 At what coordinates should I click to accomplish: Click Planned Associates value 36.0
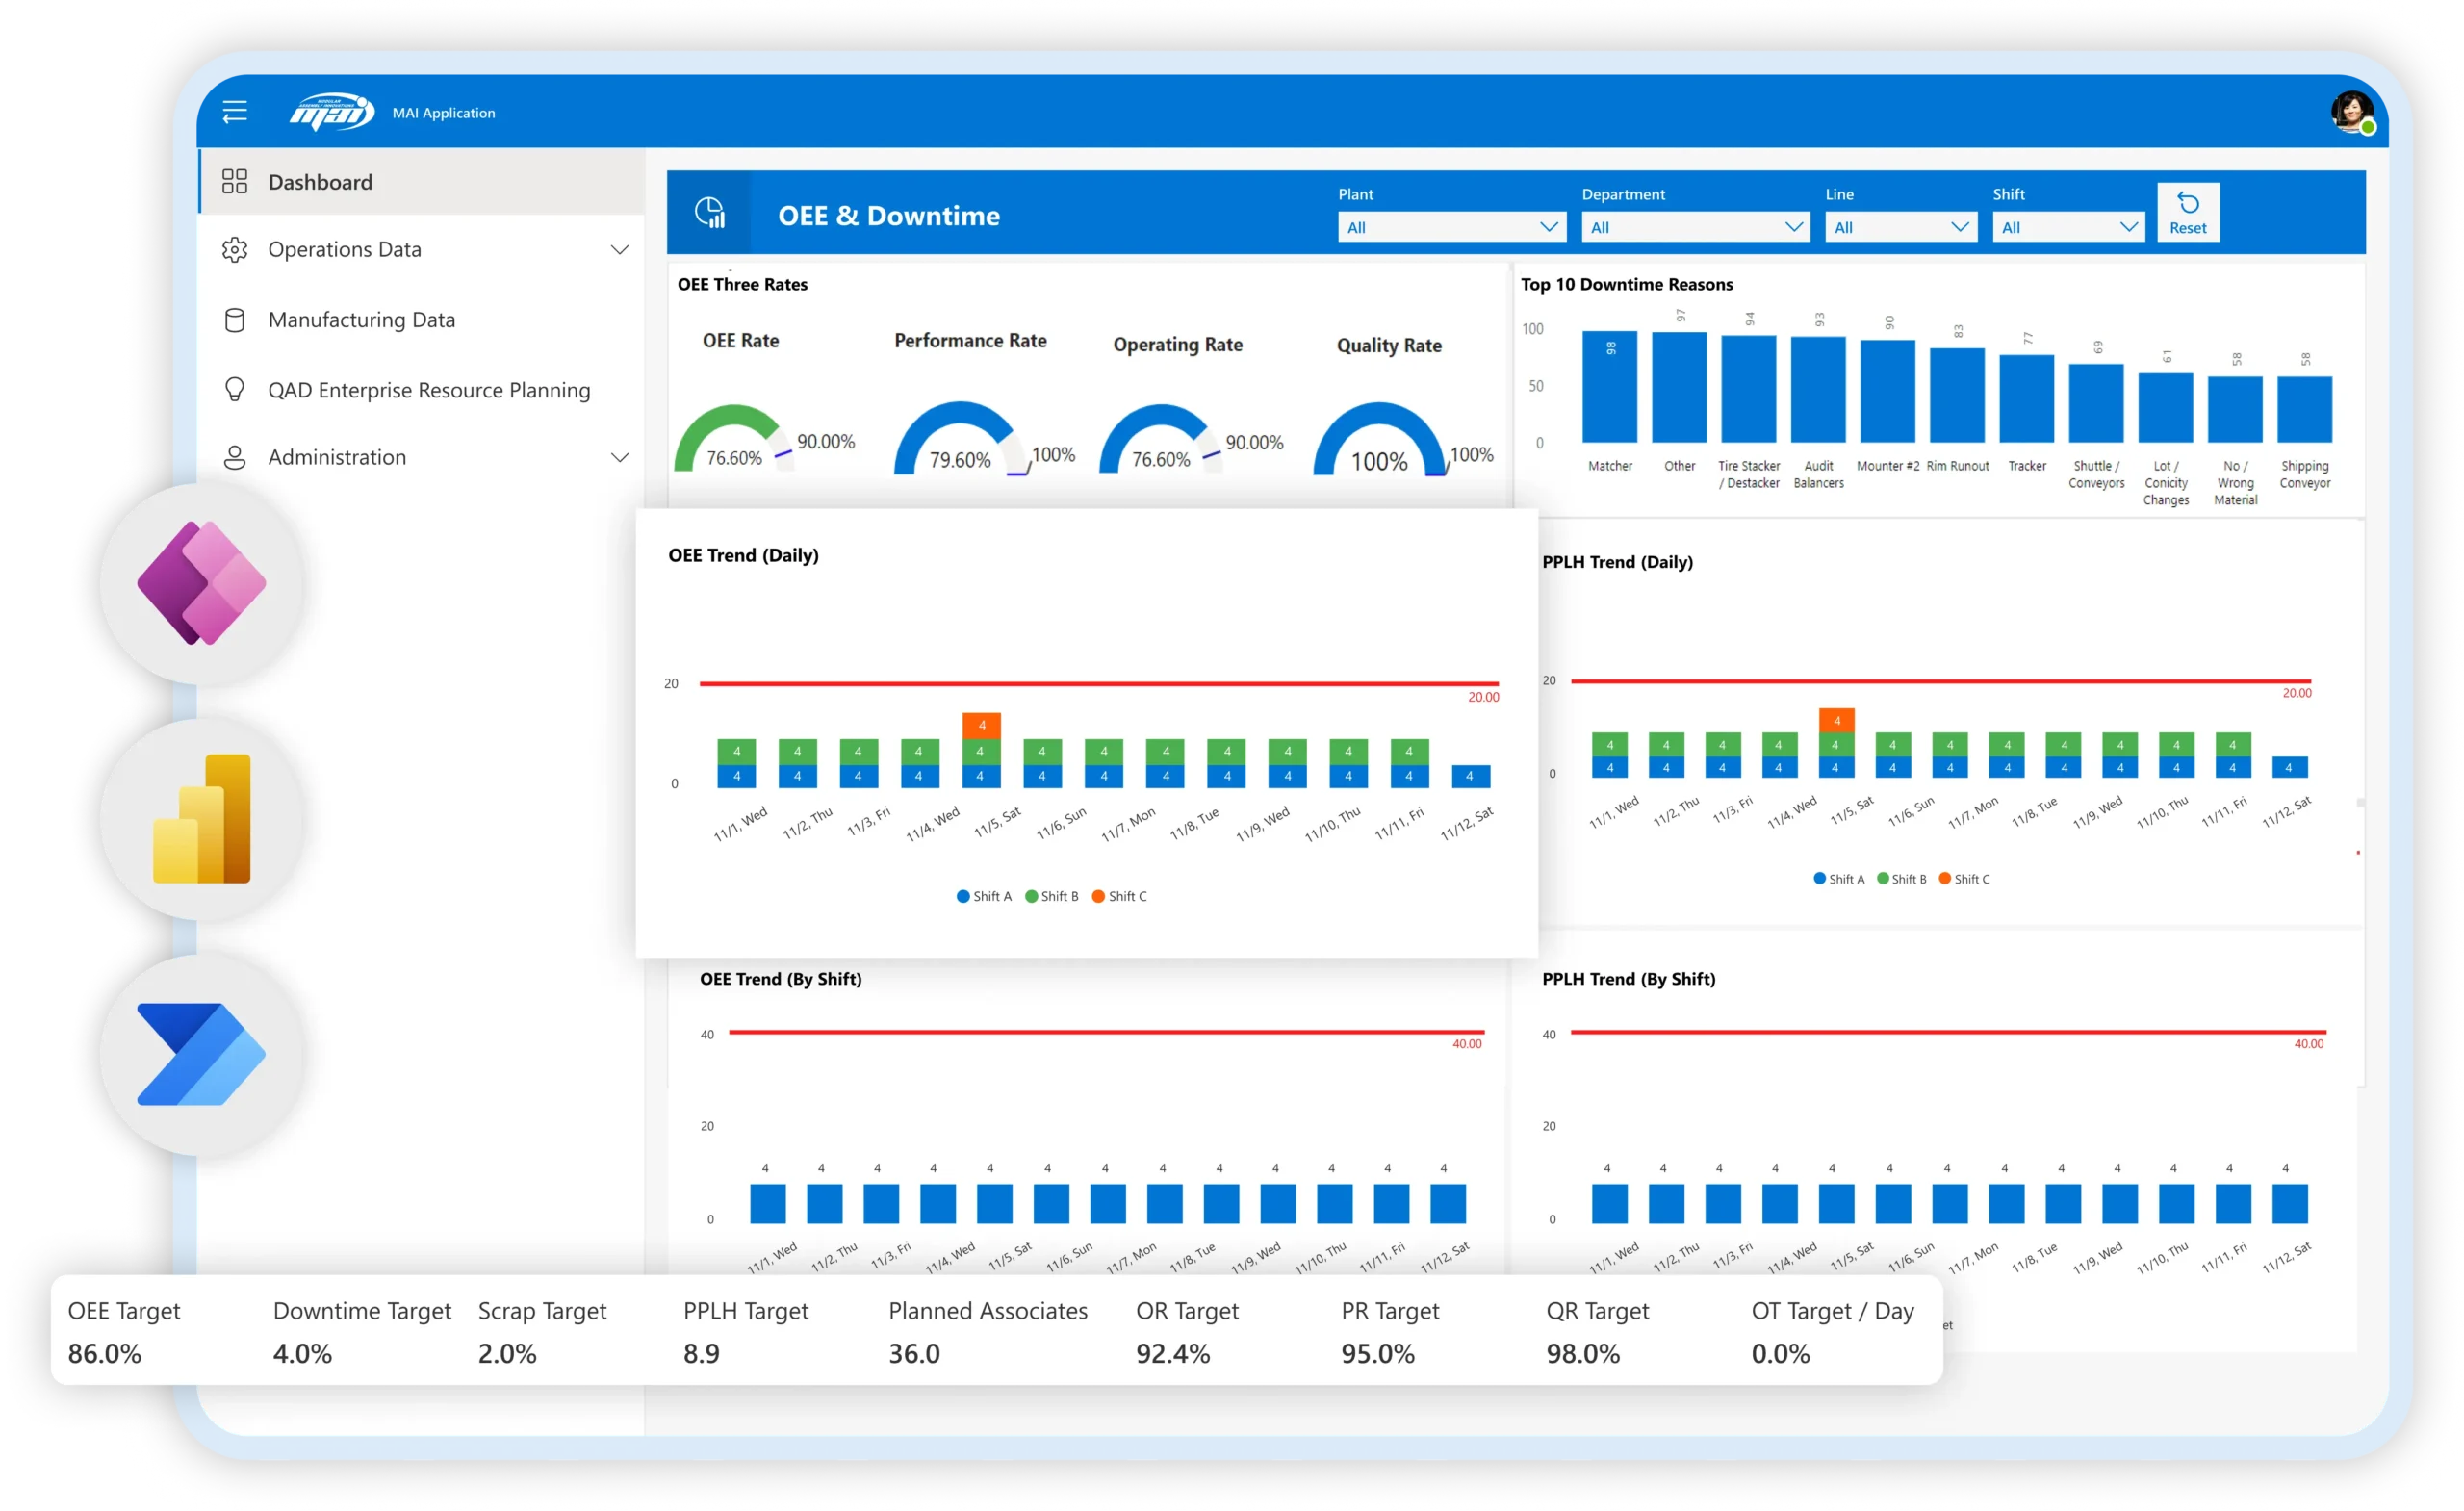[915, 1353]
